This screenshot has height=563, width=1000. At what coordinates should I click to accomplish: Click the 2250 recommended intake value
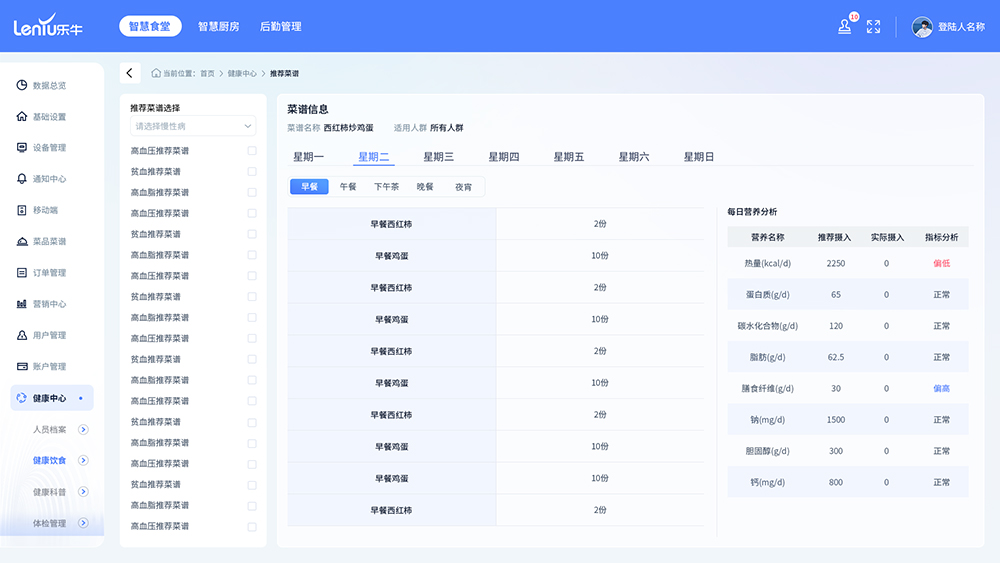(835, 263)
